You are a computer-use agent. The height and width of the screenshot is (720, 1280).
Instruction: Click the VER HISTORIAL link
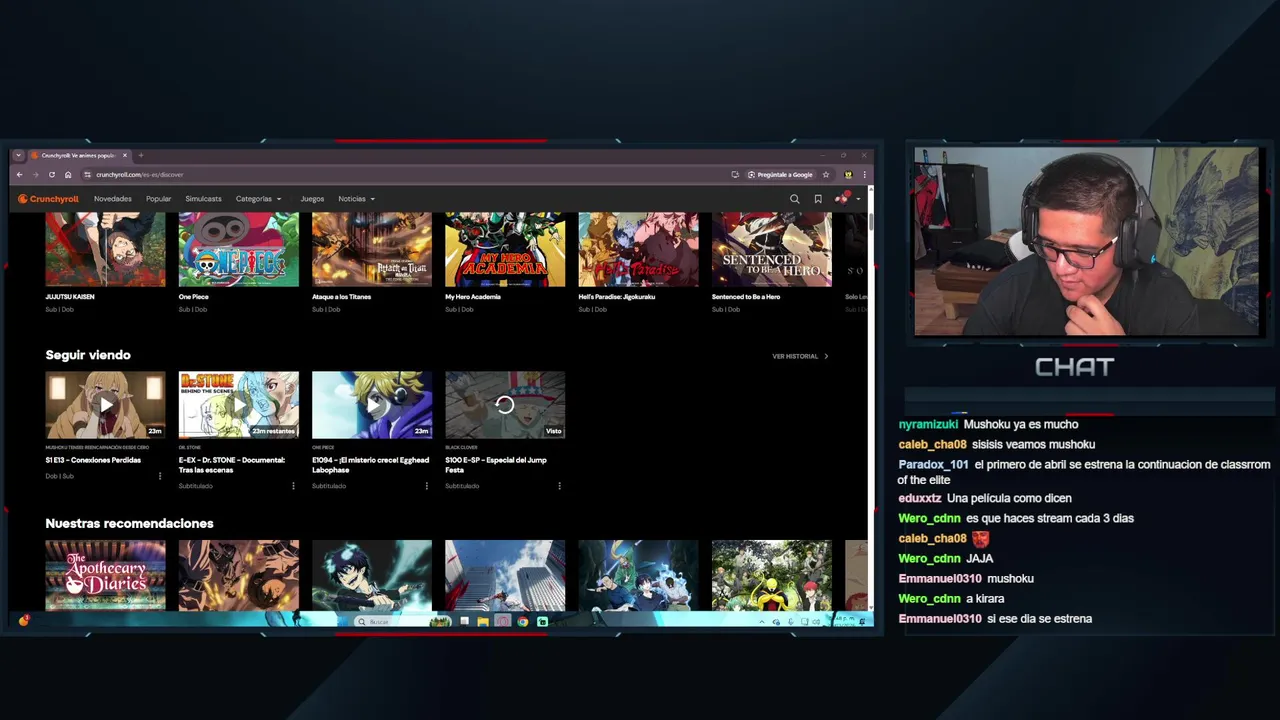pyautogui.click(x=800, y=356)
